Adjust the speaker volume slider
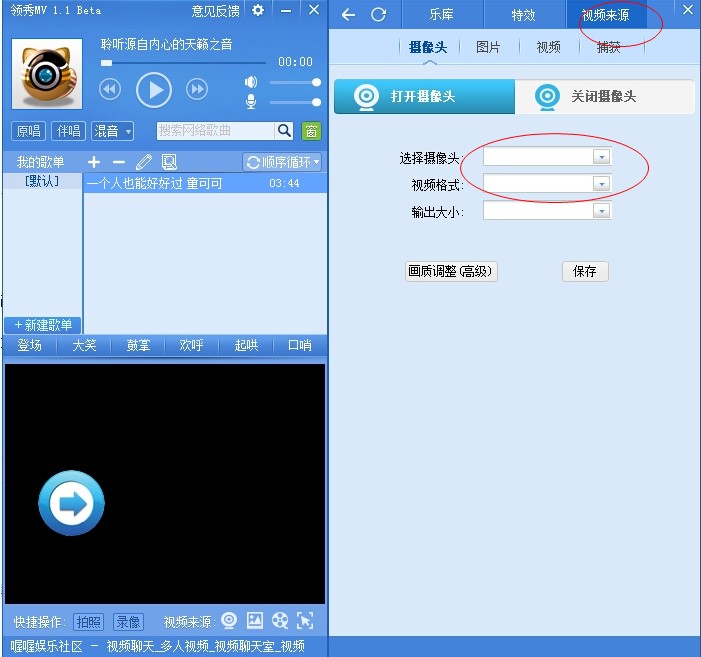 (295, 82)
